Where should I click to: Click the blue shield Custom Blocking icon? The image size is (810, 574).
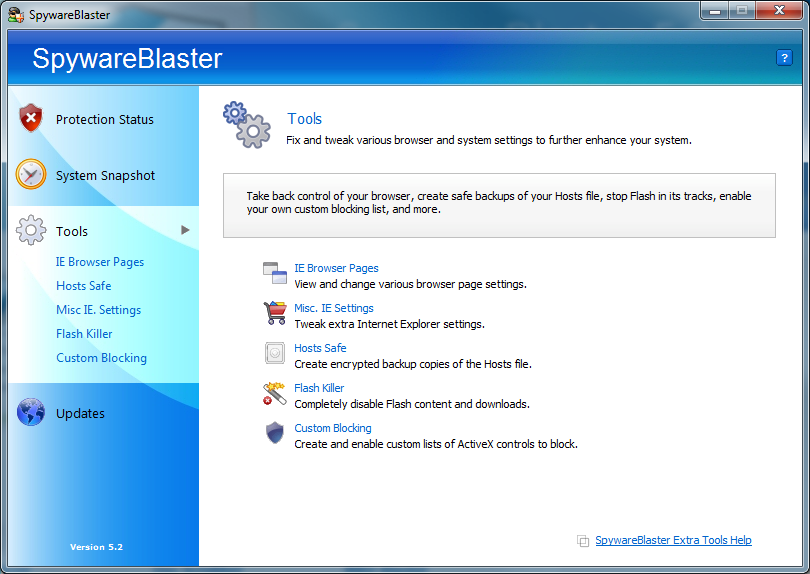click(274, 433)
